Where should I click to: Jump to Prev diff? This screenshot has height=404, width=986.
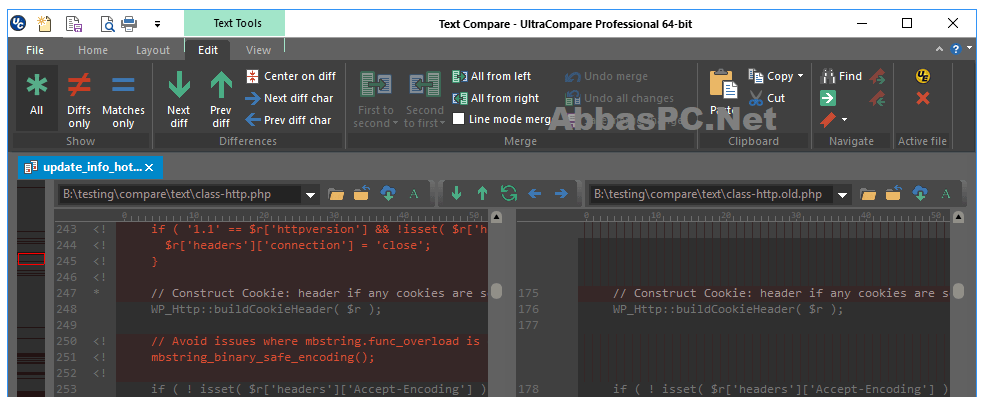click(221, 101)
